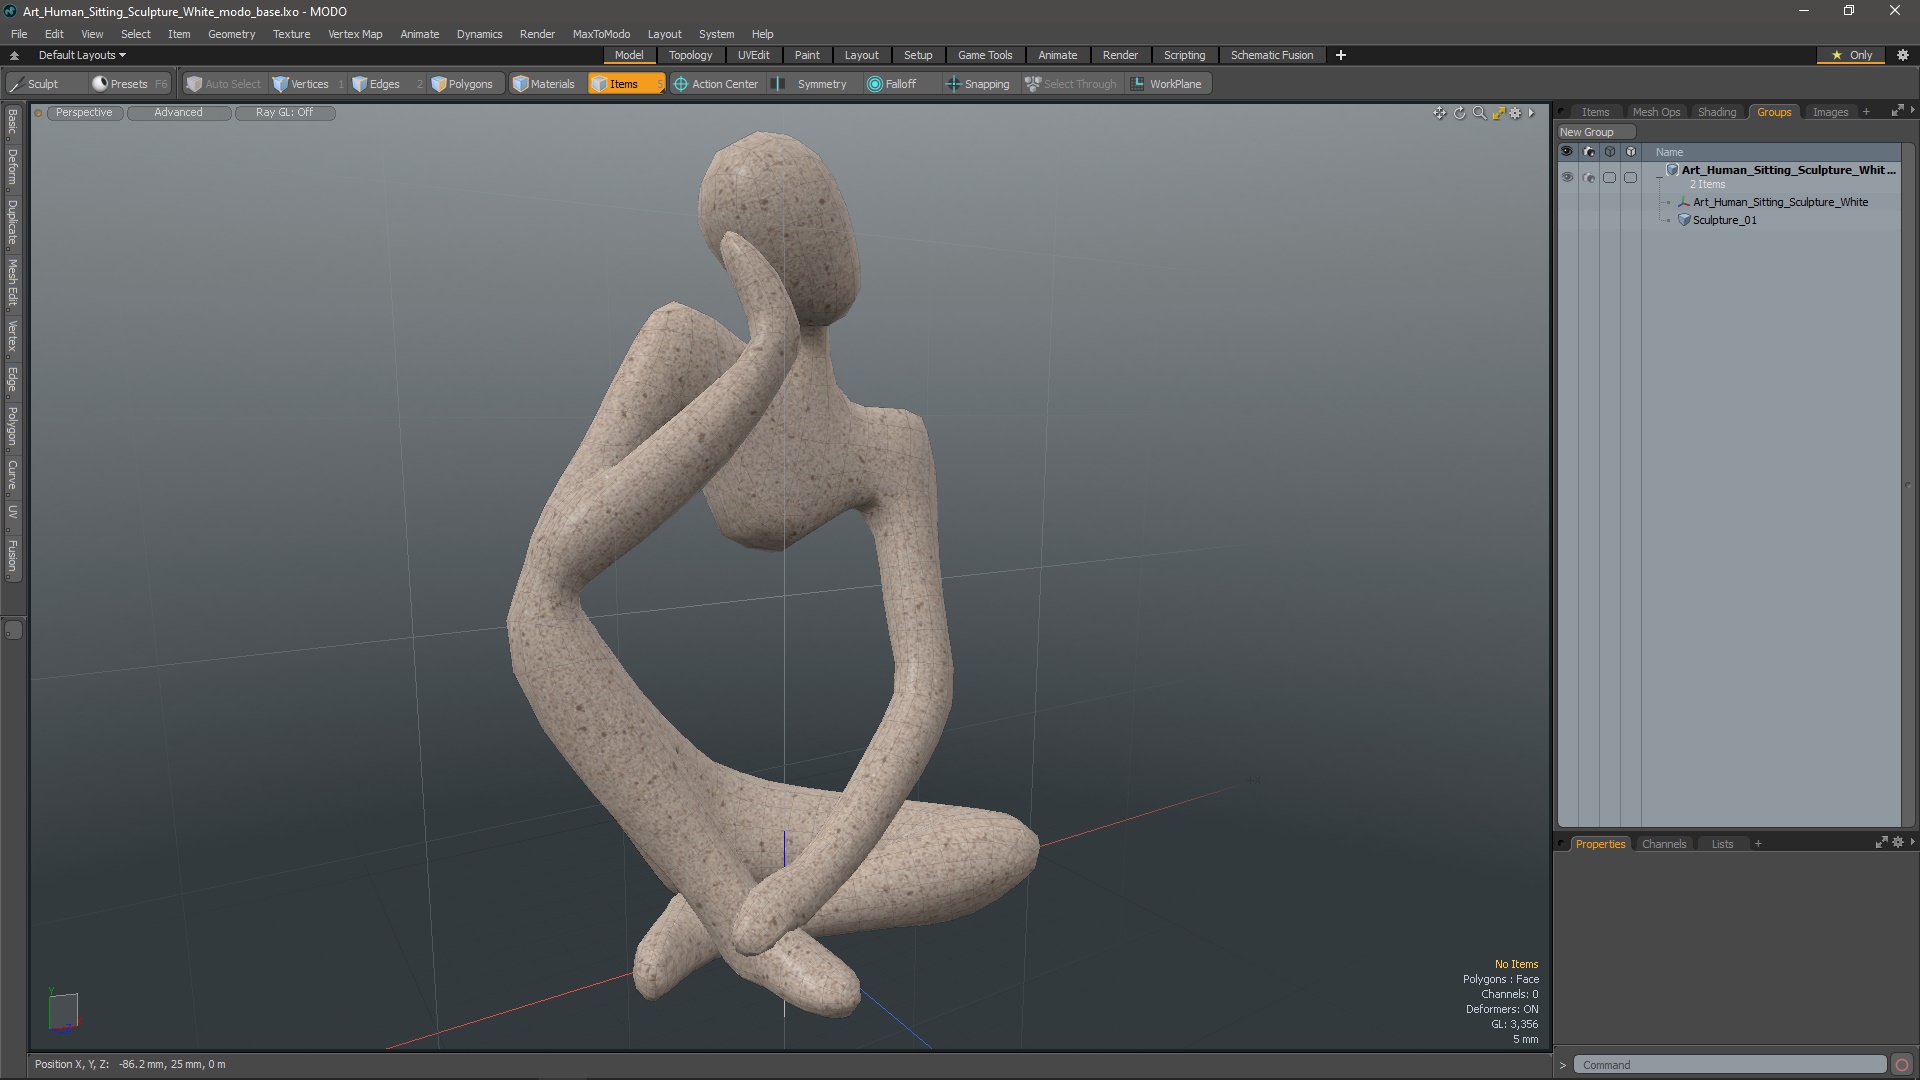Open the Presets browser
The width and height of the screenshot is (1920, 1080).
128,84
